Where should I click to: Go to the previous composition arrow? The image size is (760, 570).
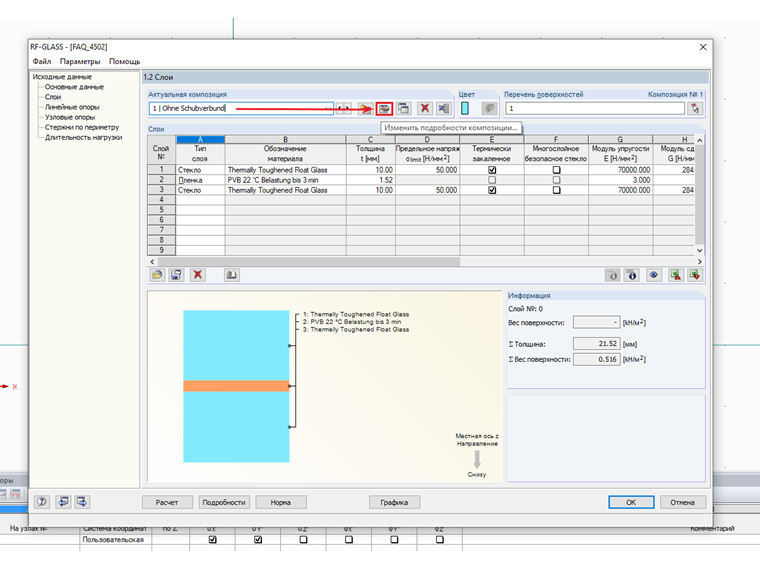click(x=339, y=109)
